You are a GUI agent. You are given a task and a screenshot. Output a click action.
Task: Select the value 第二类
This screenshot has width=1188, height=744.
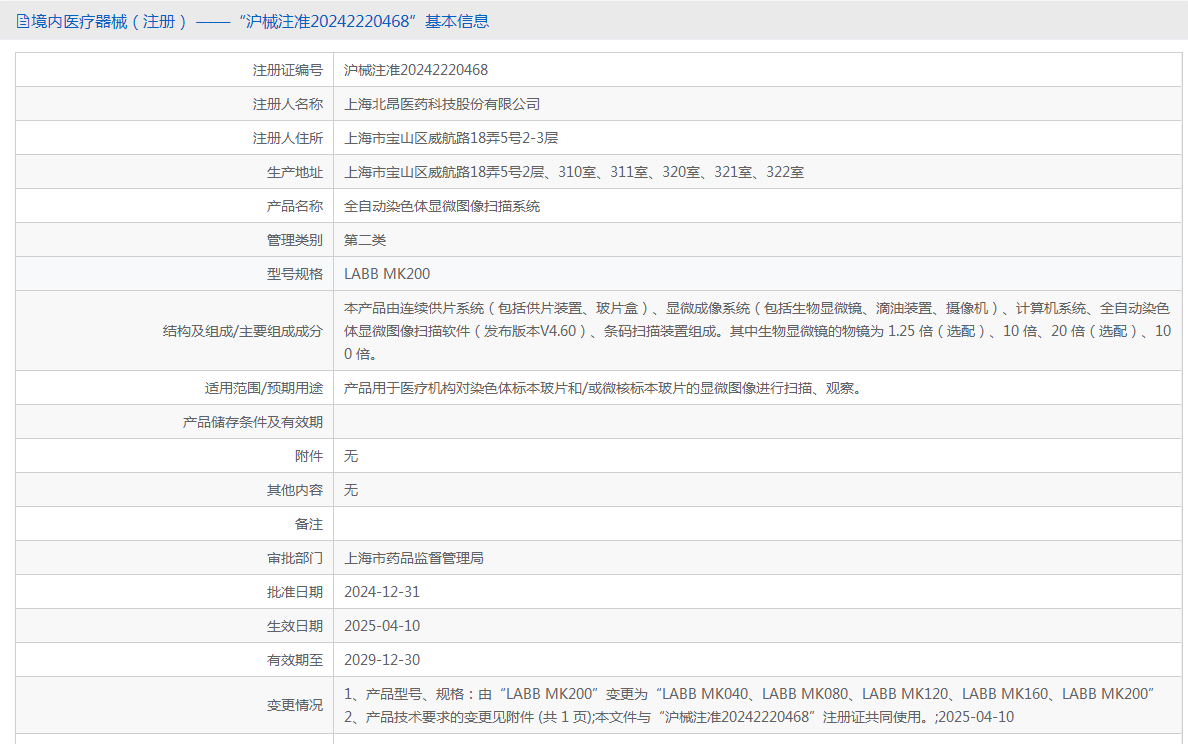tap(365, 240)
